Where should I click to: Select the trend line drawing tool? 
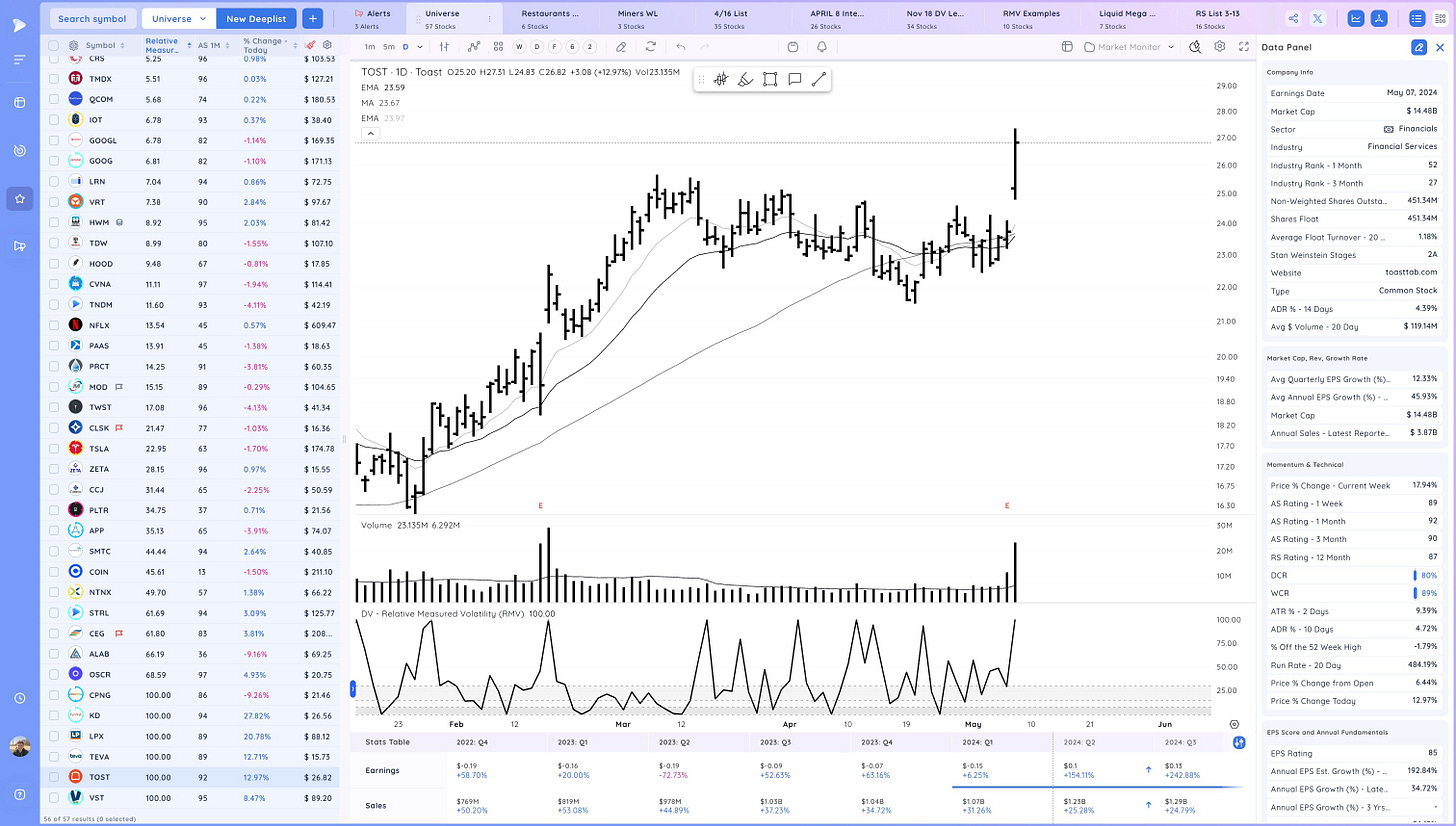(819, 80)
